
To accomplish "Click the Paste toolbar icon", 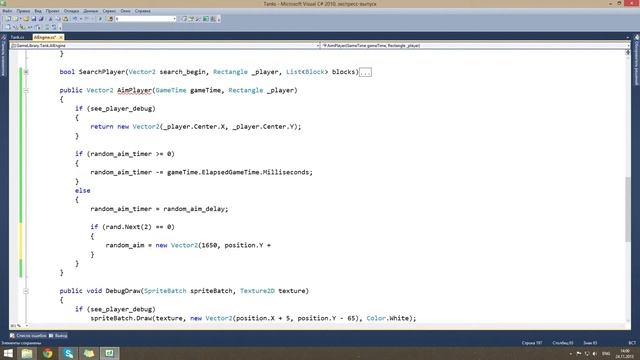I will [x=65, y=19].
